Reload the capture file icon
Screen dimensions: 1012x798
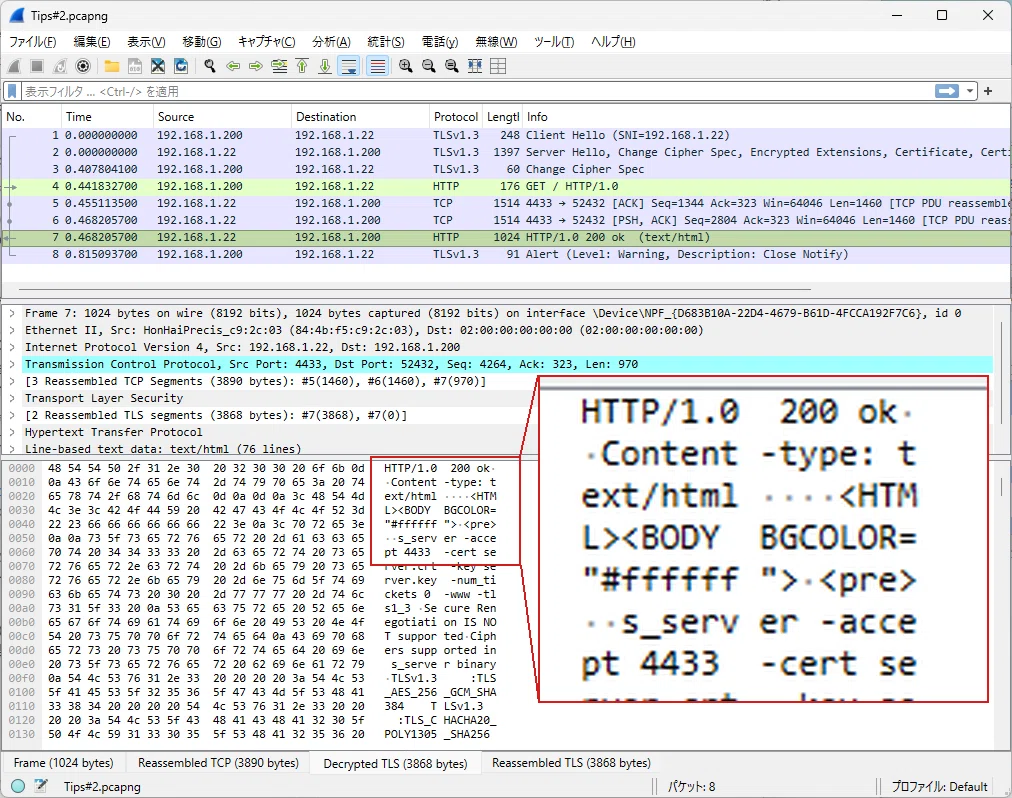point(181,66)
